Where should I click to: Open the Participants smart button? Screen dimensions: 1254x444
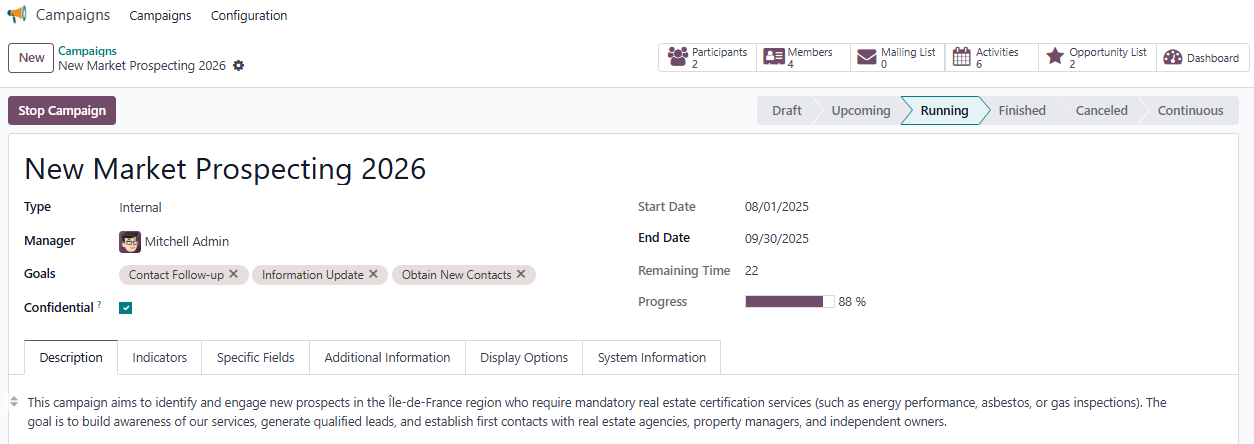707,58
